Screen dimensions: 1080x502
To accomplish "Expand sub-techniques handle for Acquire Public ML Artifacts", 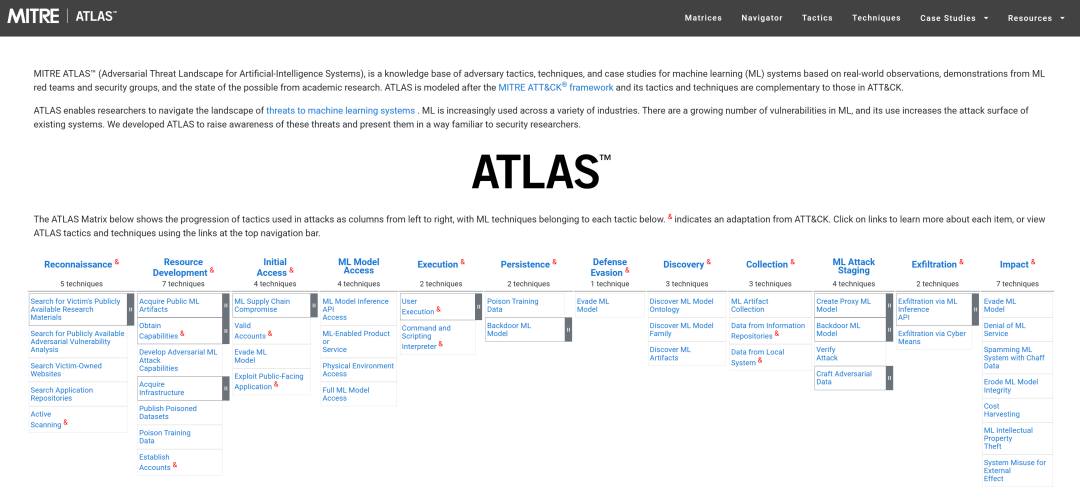I will point(226,305).
